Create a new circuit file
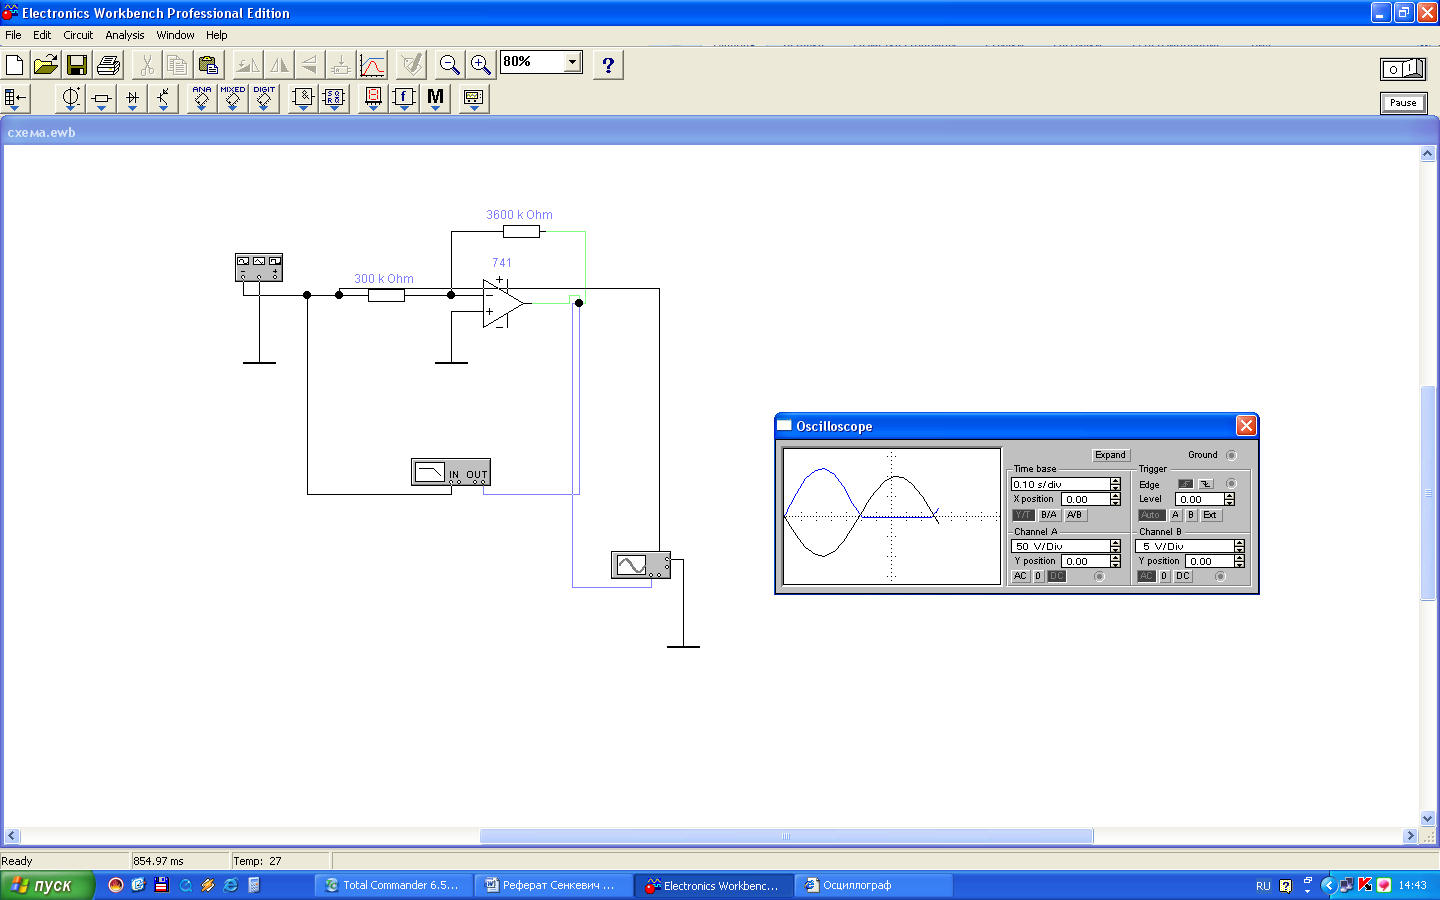 coord(15,65)
